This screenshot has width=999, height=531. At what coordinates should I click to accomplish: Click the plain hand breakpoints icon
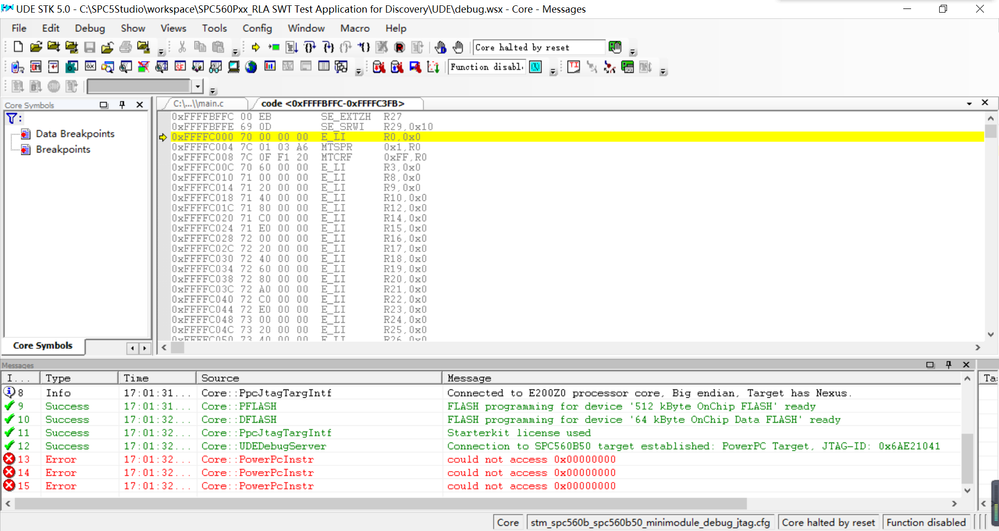(x=458, y=47)
